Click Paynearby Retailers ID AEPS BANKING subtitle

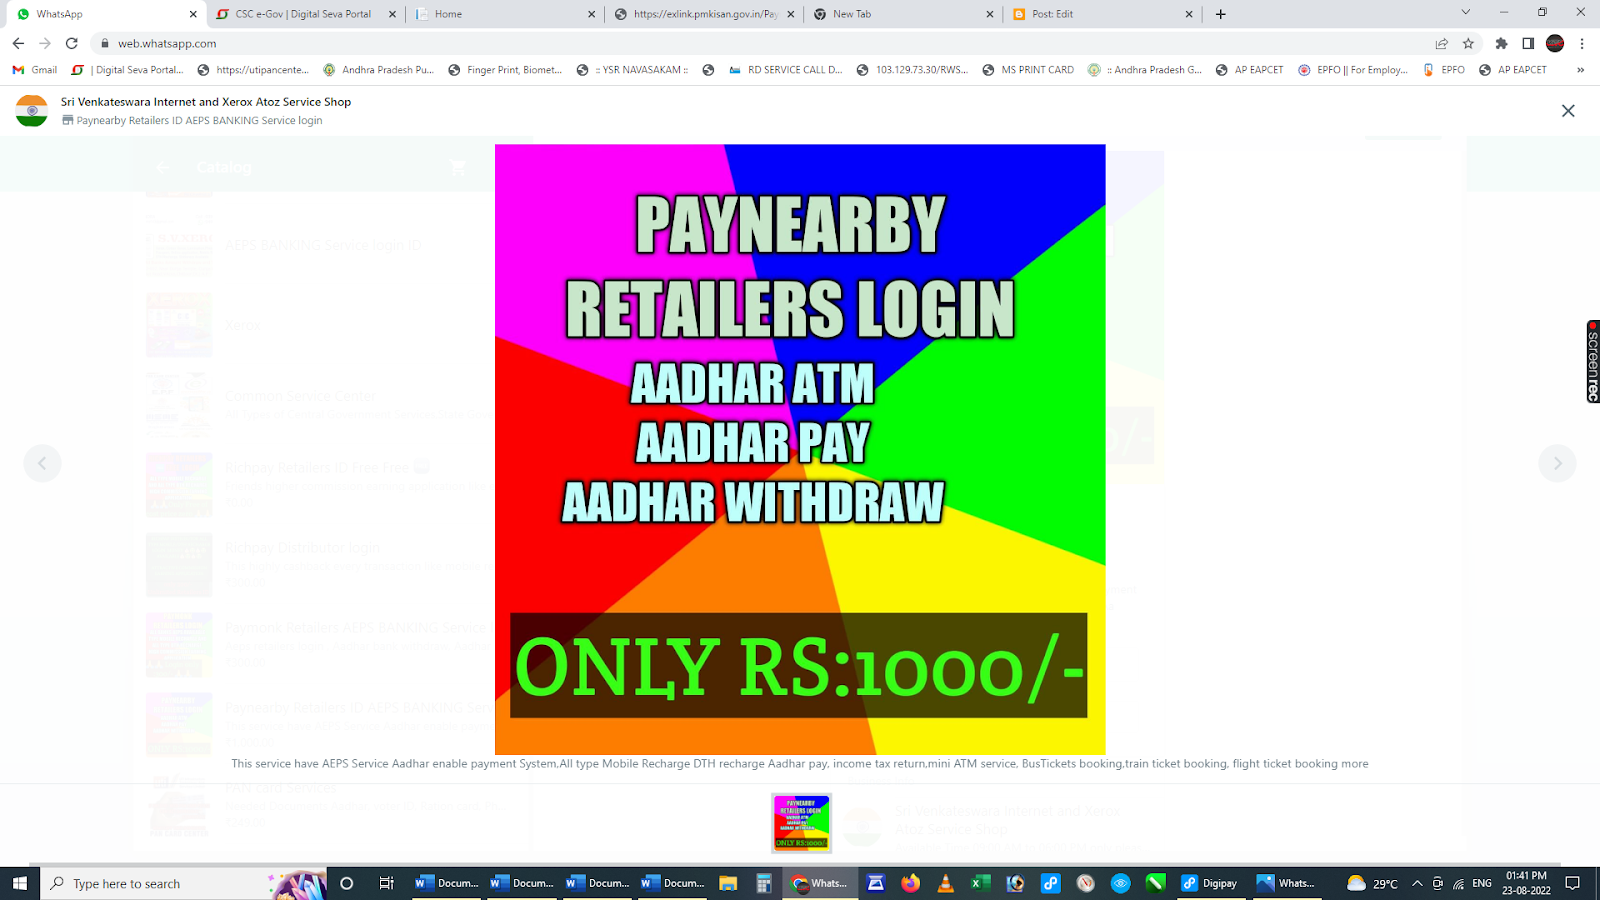(199, 120)
